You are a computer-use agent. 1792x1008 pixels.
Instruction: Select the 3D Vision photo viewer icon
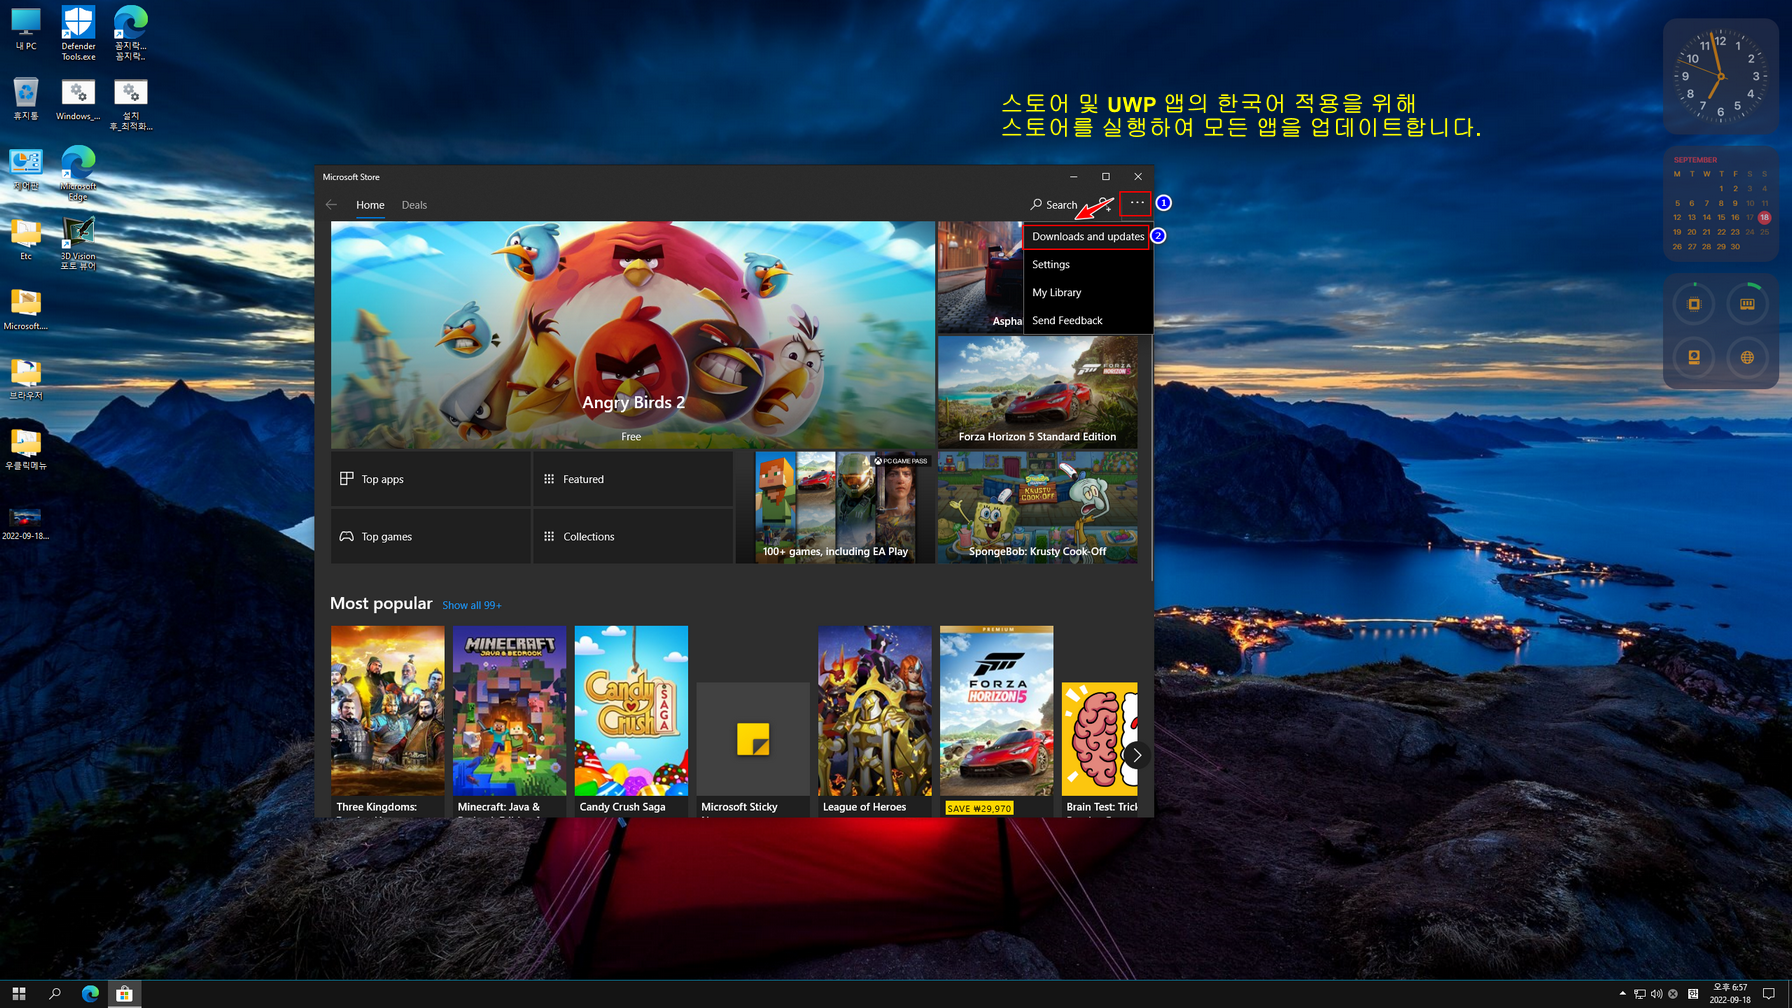click(78, 244)
